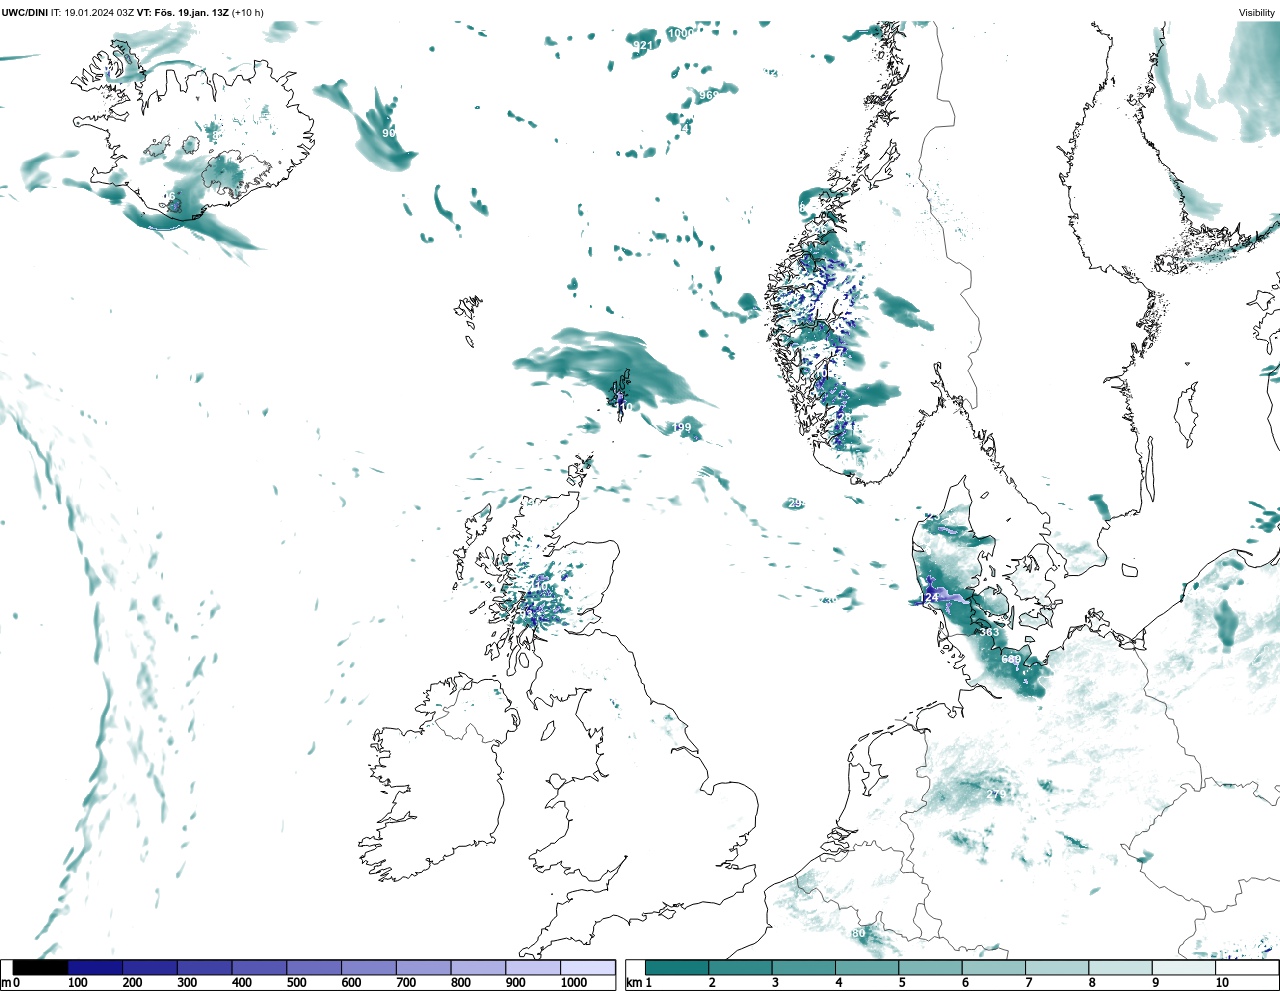Click the 9–10 km palest teal swatch
The image size is (1280, 991).
tap(1184, 967)
